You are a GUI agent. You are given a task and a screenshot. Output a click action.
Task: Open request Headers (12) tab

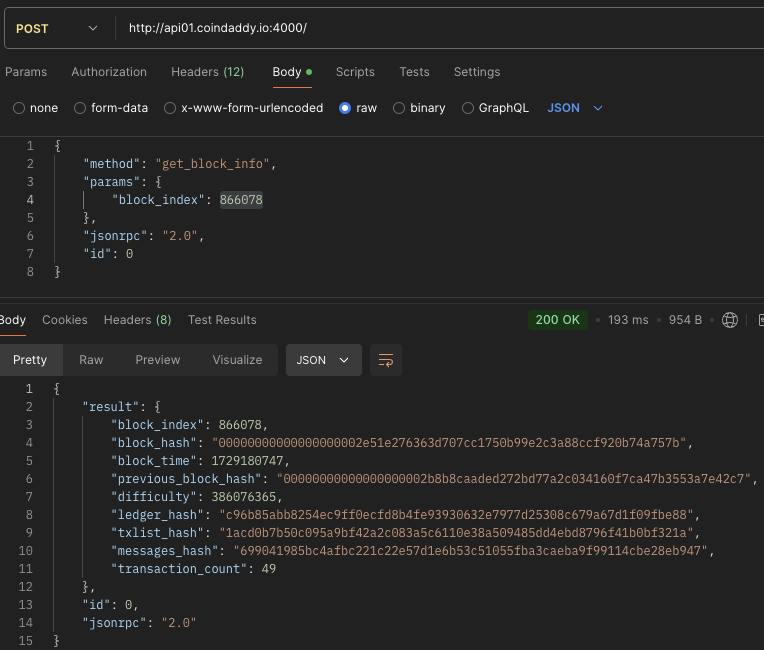[208, 72]
